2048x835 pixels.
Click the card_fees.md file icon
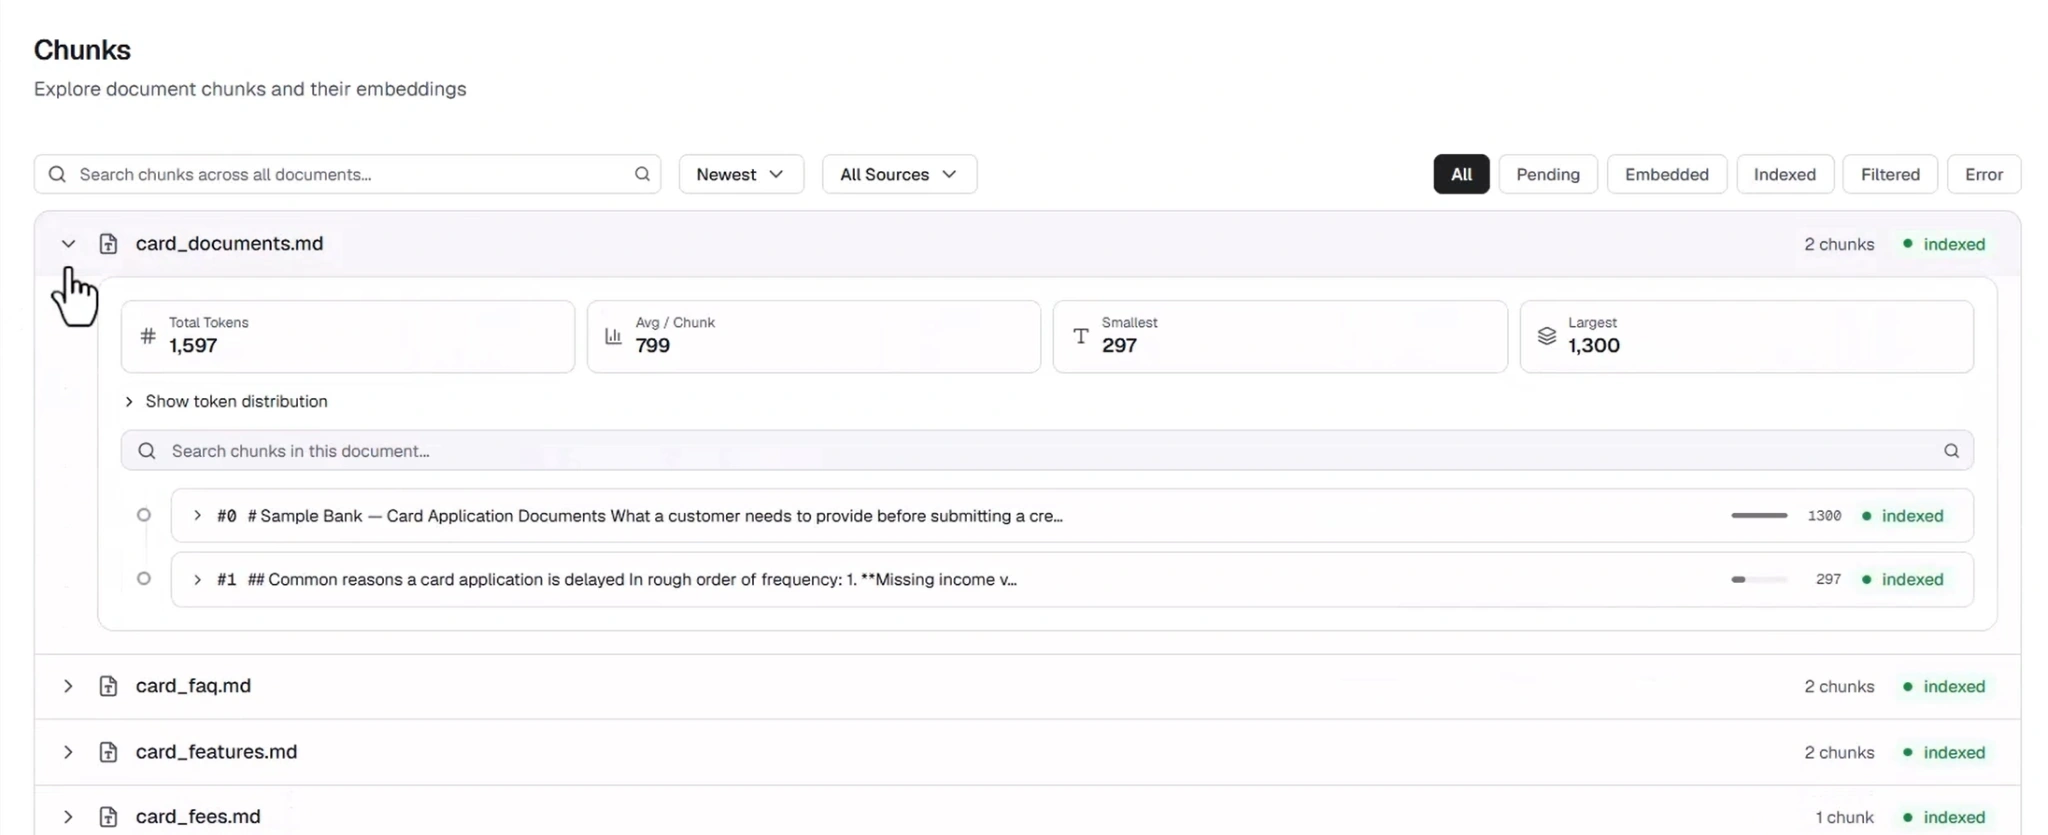(108, 817)
